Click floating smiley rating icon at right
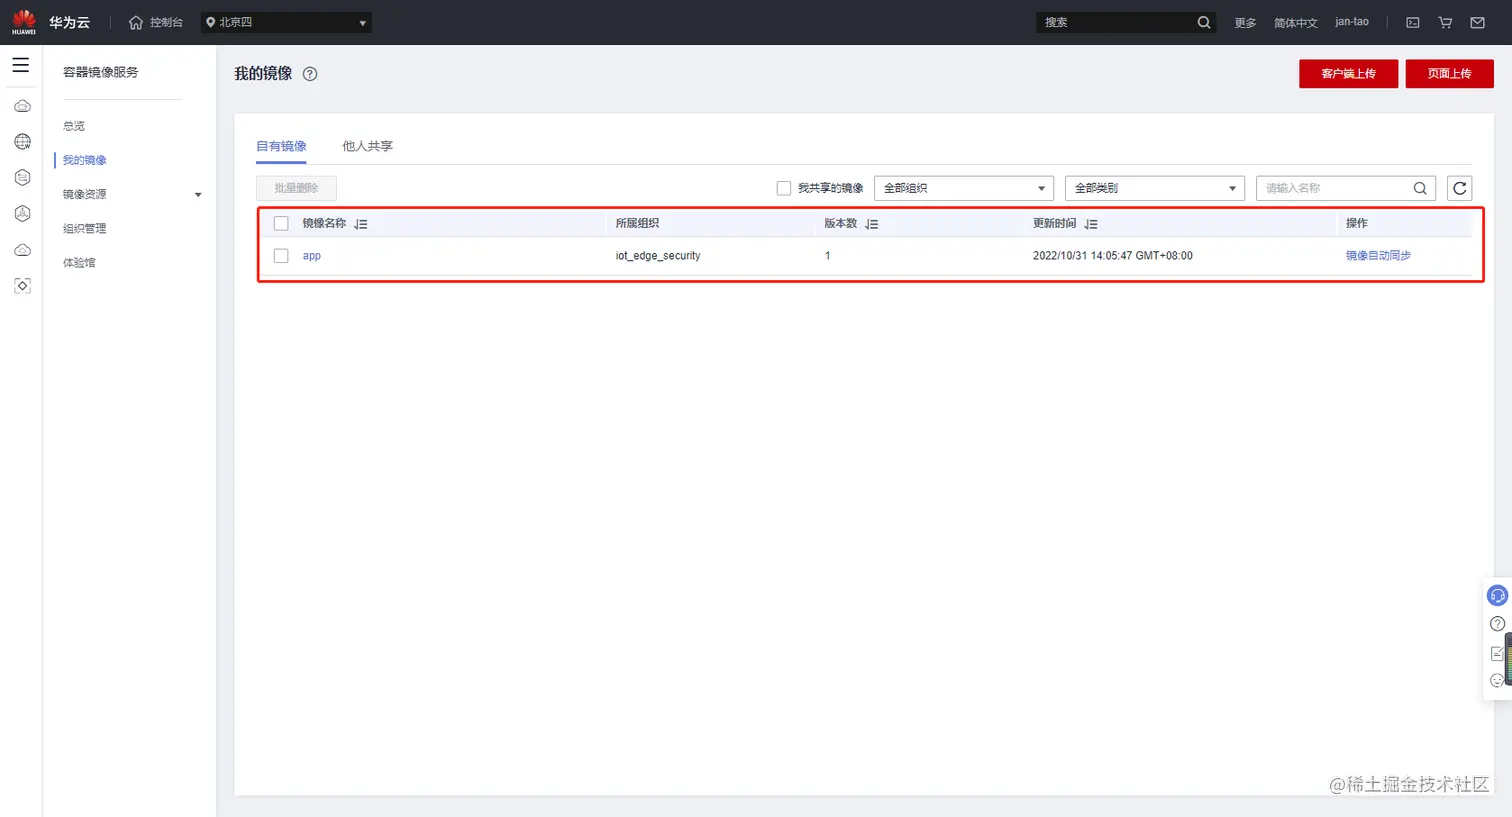Viewport: 1512px width, 817px height. [1497, 681]
